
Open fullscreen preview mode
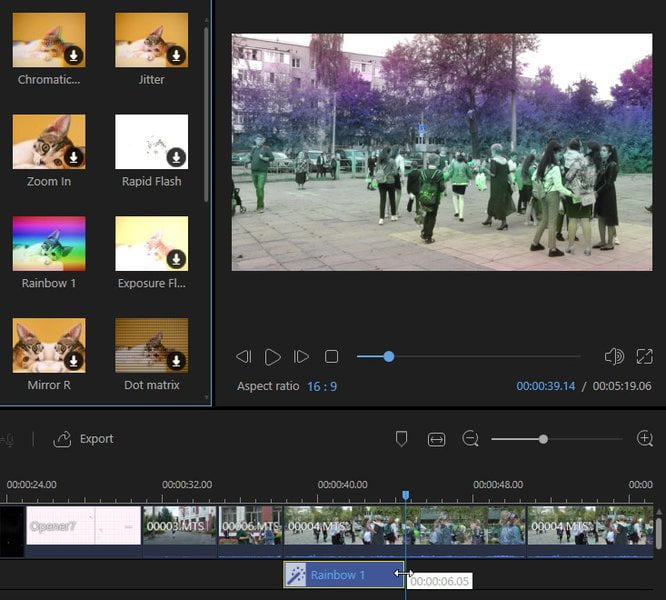click(644, 356)
